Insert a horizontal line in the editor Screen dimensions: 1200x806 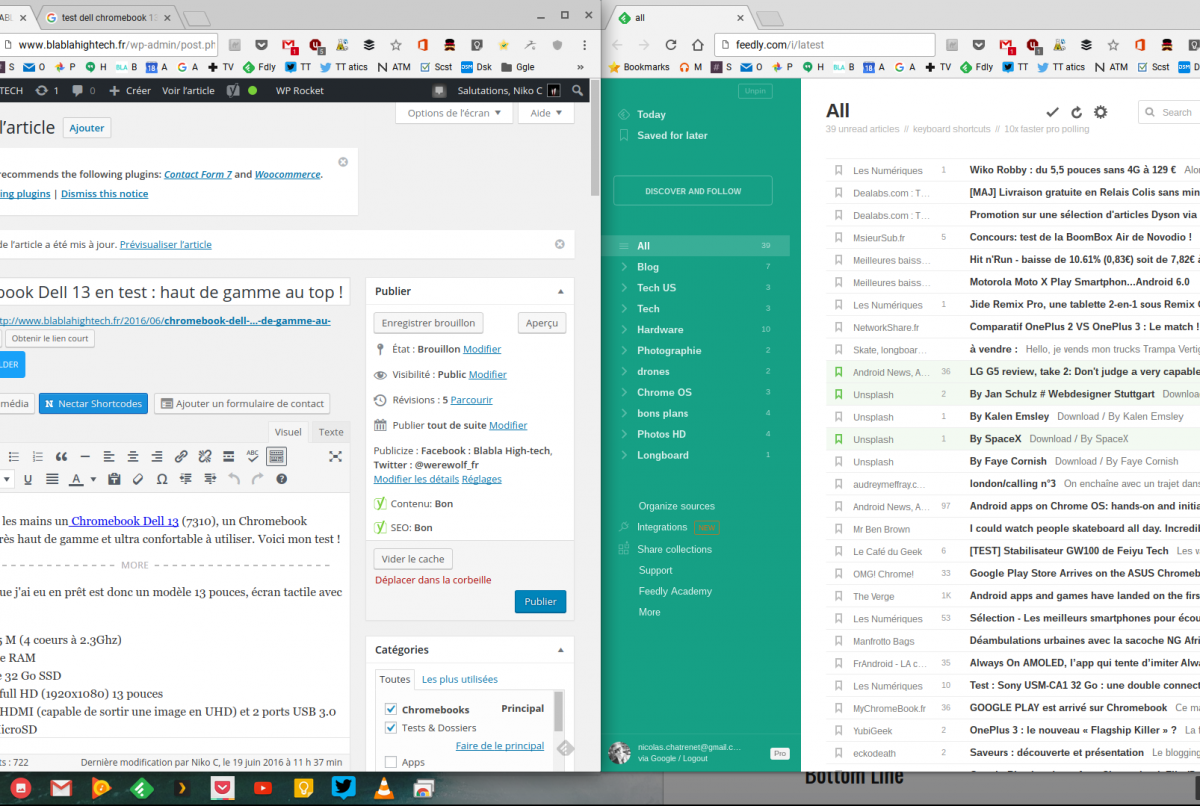coord(85,456)
